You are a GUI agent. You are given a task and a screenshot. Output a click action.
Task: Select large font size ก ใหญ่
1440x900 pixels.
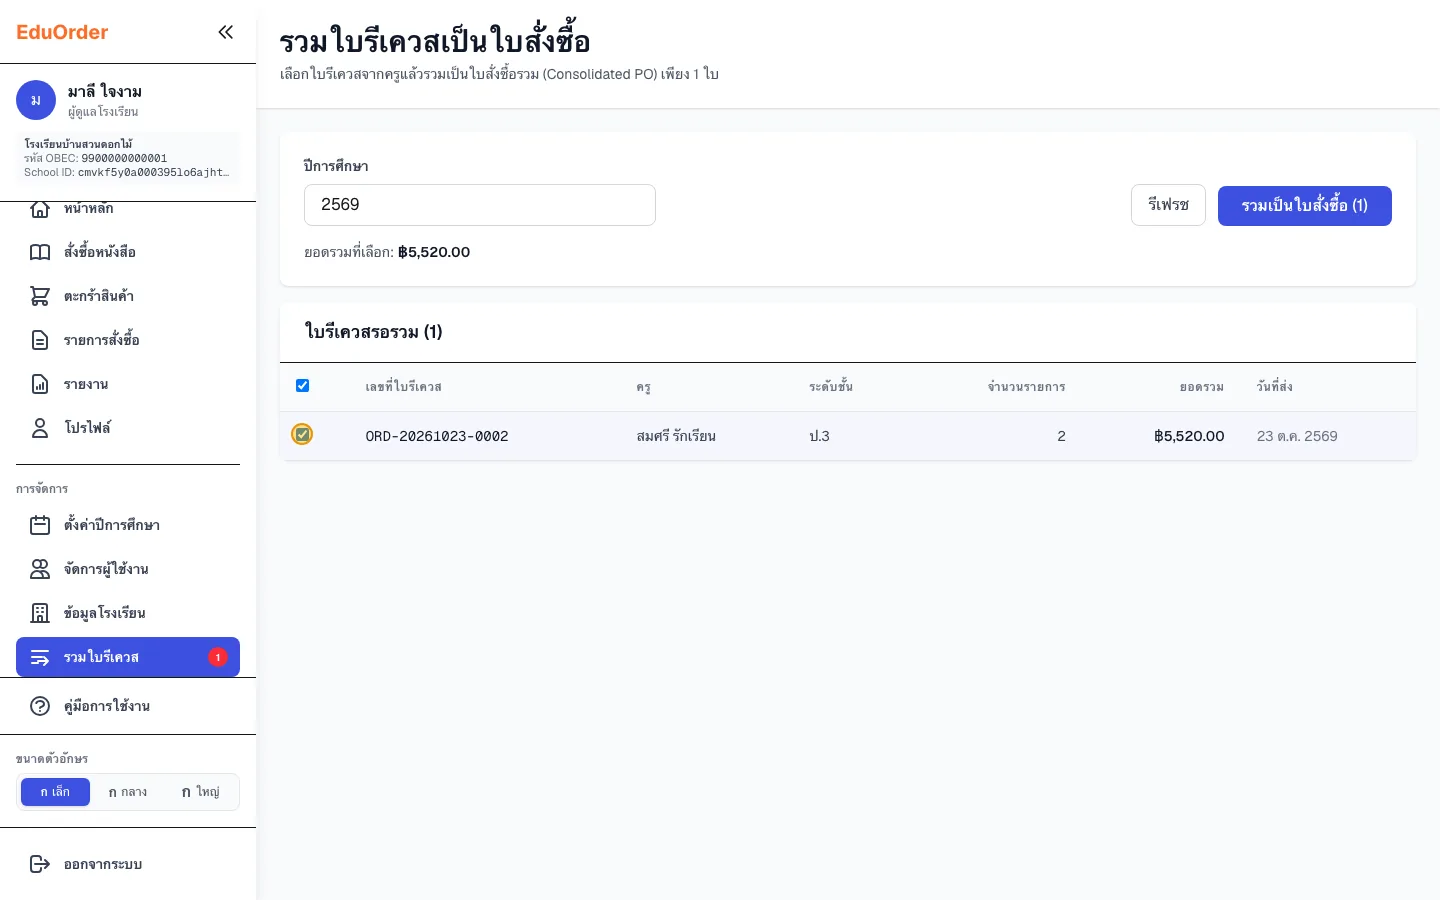200,792
